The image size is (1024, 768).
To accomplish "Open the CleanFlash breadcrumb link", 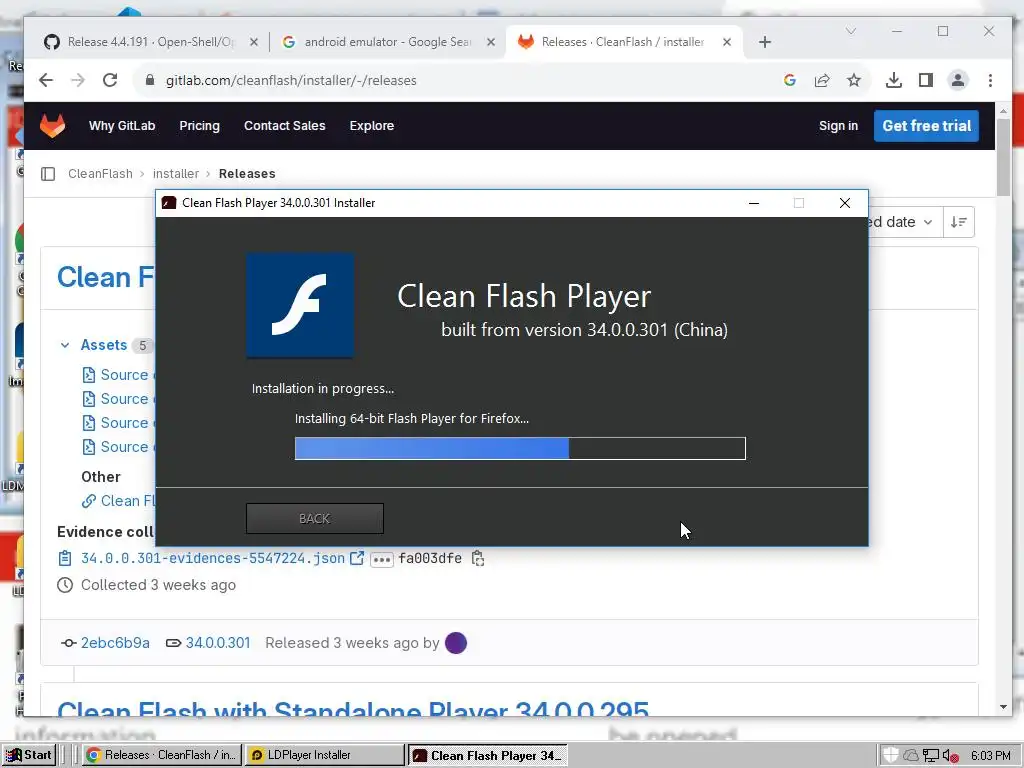I will click(x=100, y=174).
